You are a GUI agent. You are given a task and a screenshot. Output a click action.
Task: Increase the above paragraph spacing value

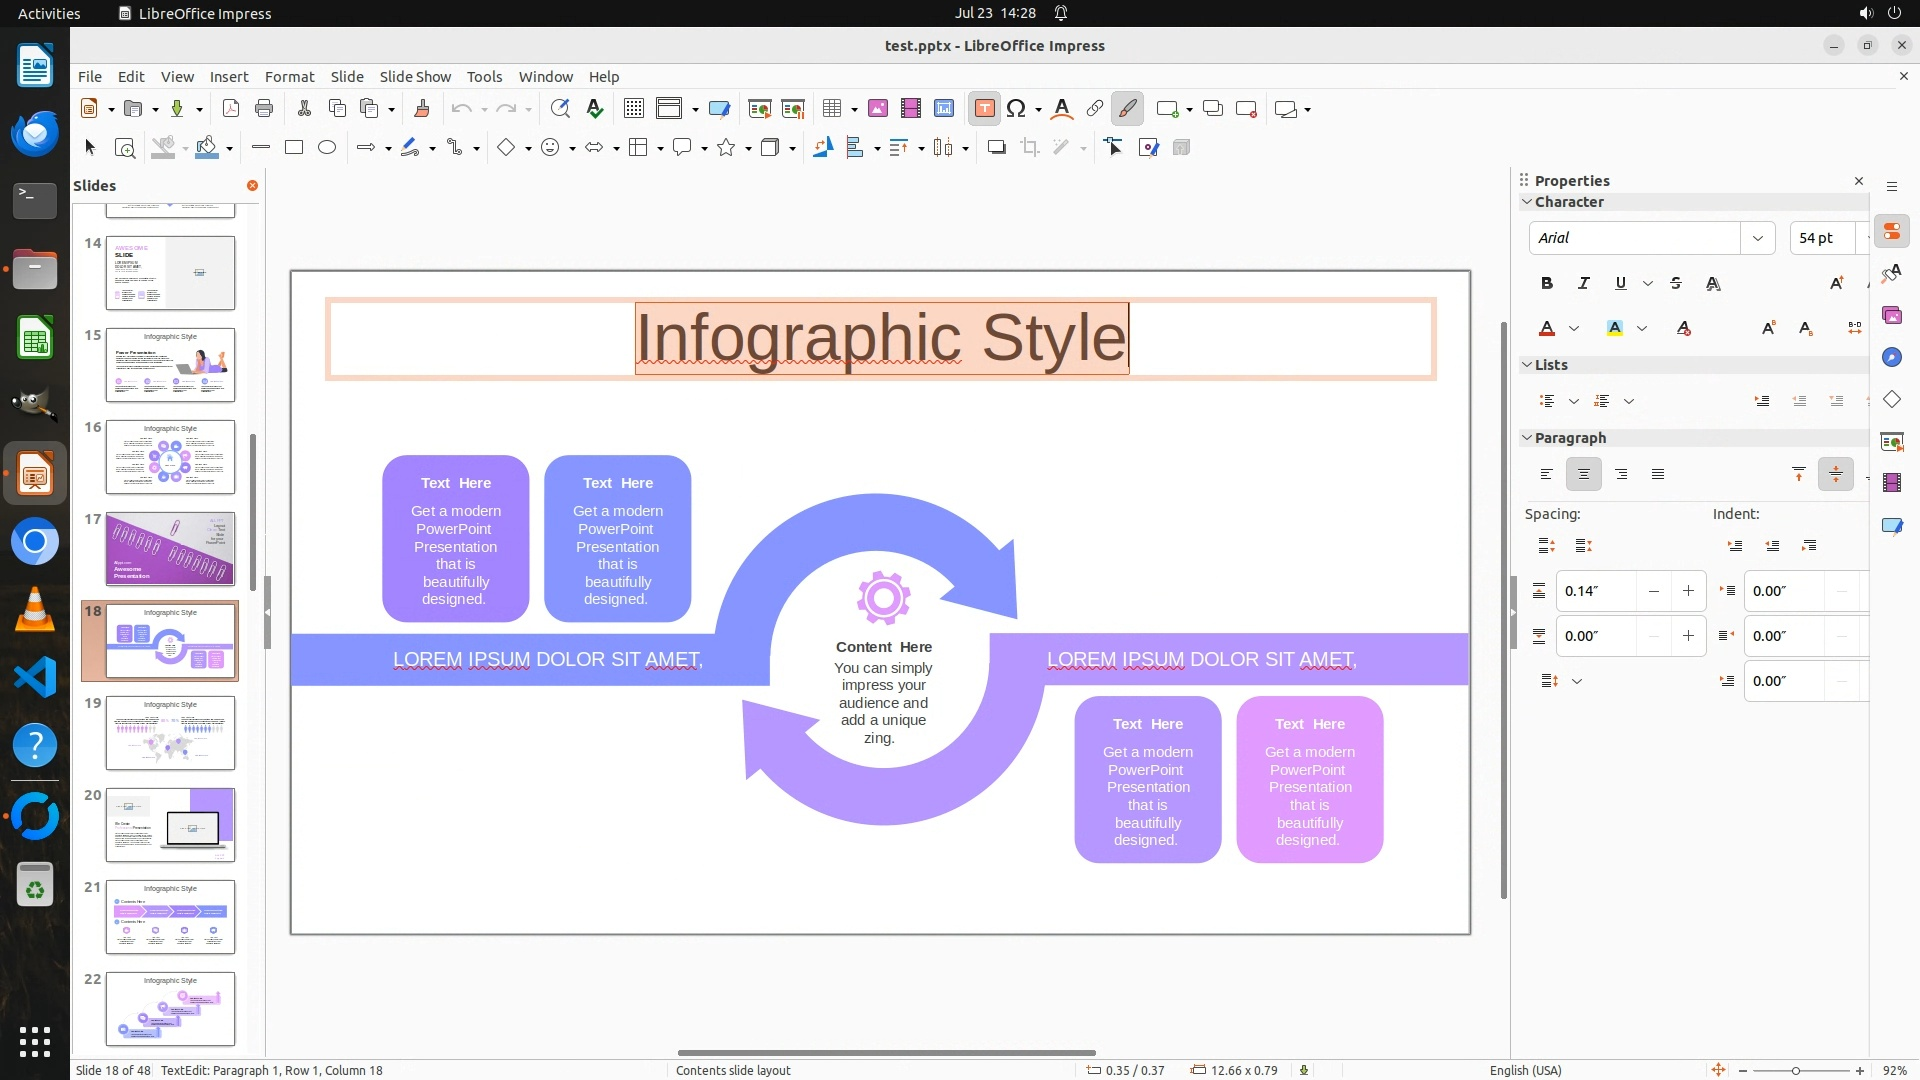click(1688, 591)
